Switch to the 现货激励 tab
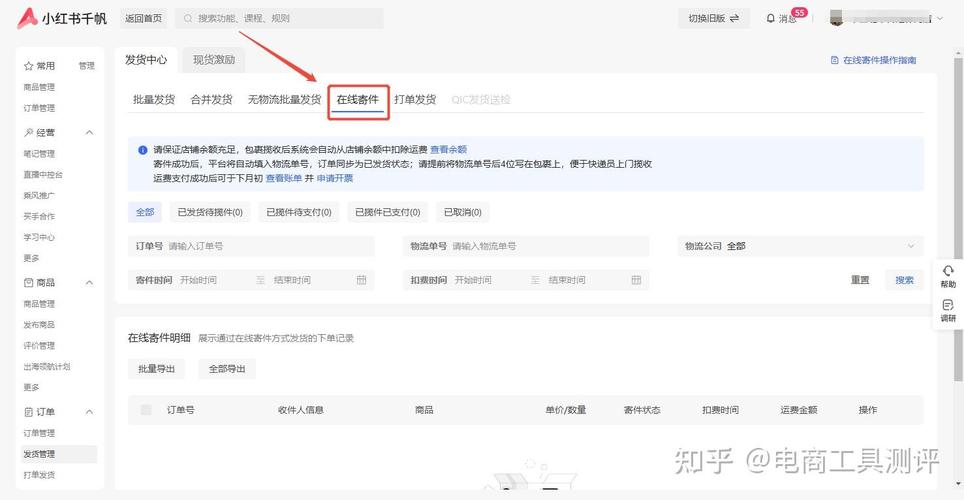Viewport: 964px width, 500px height. [x=214, y=60]
